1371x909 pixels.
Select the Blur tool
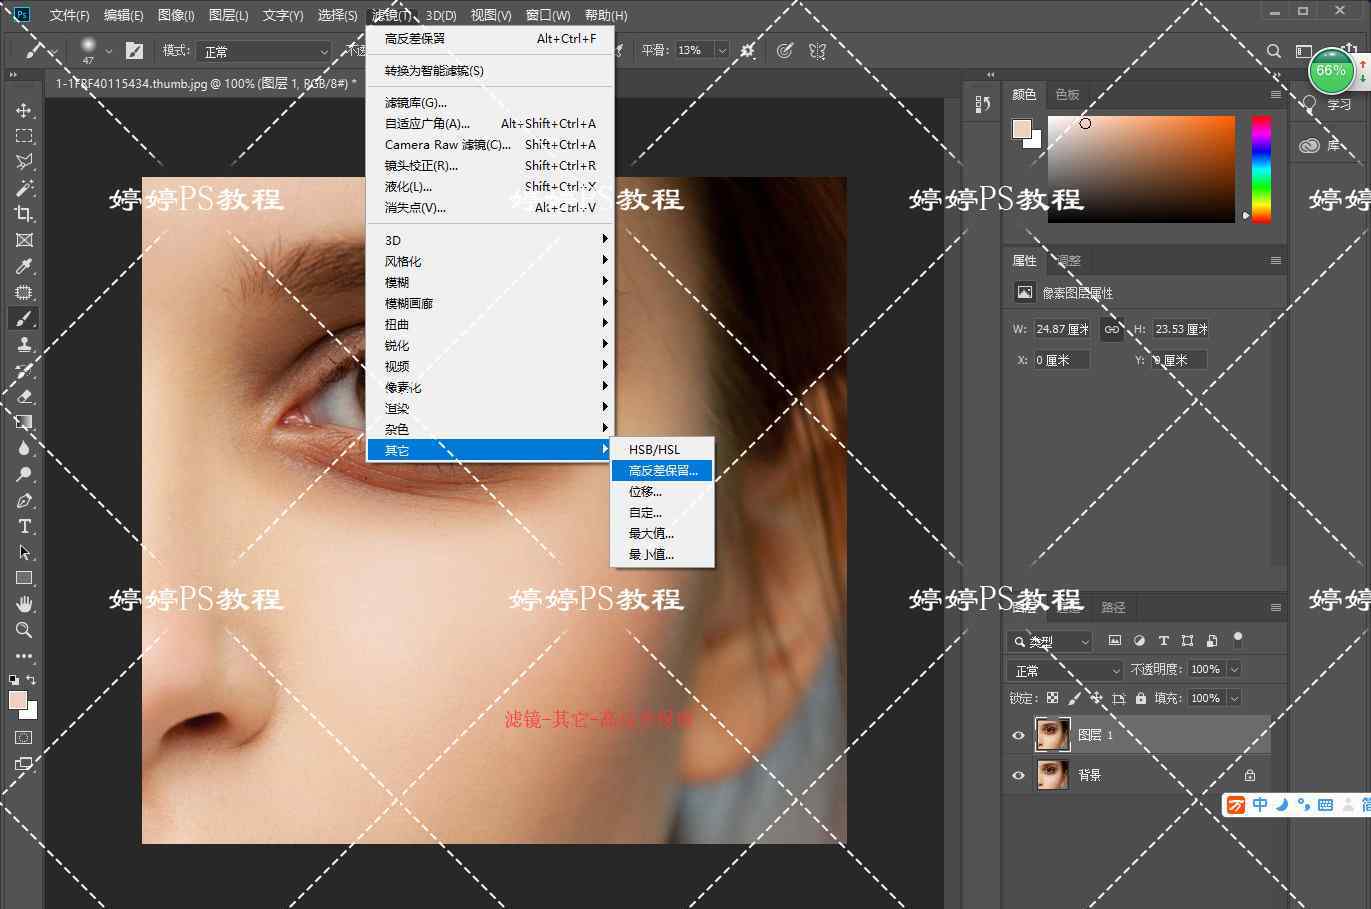click(x=24, y=448)
